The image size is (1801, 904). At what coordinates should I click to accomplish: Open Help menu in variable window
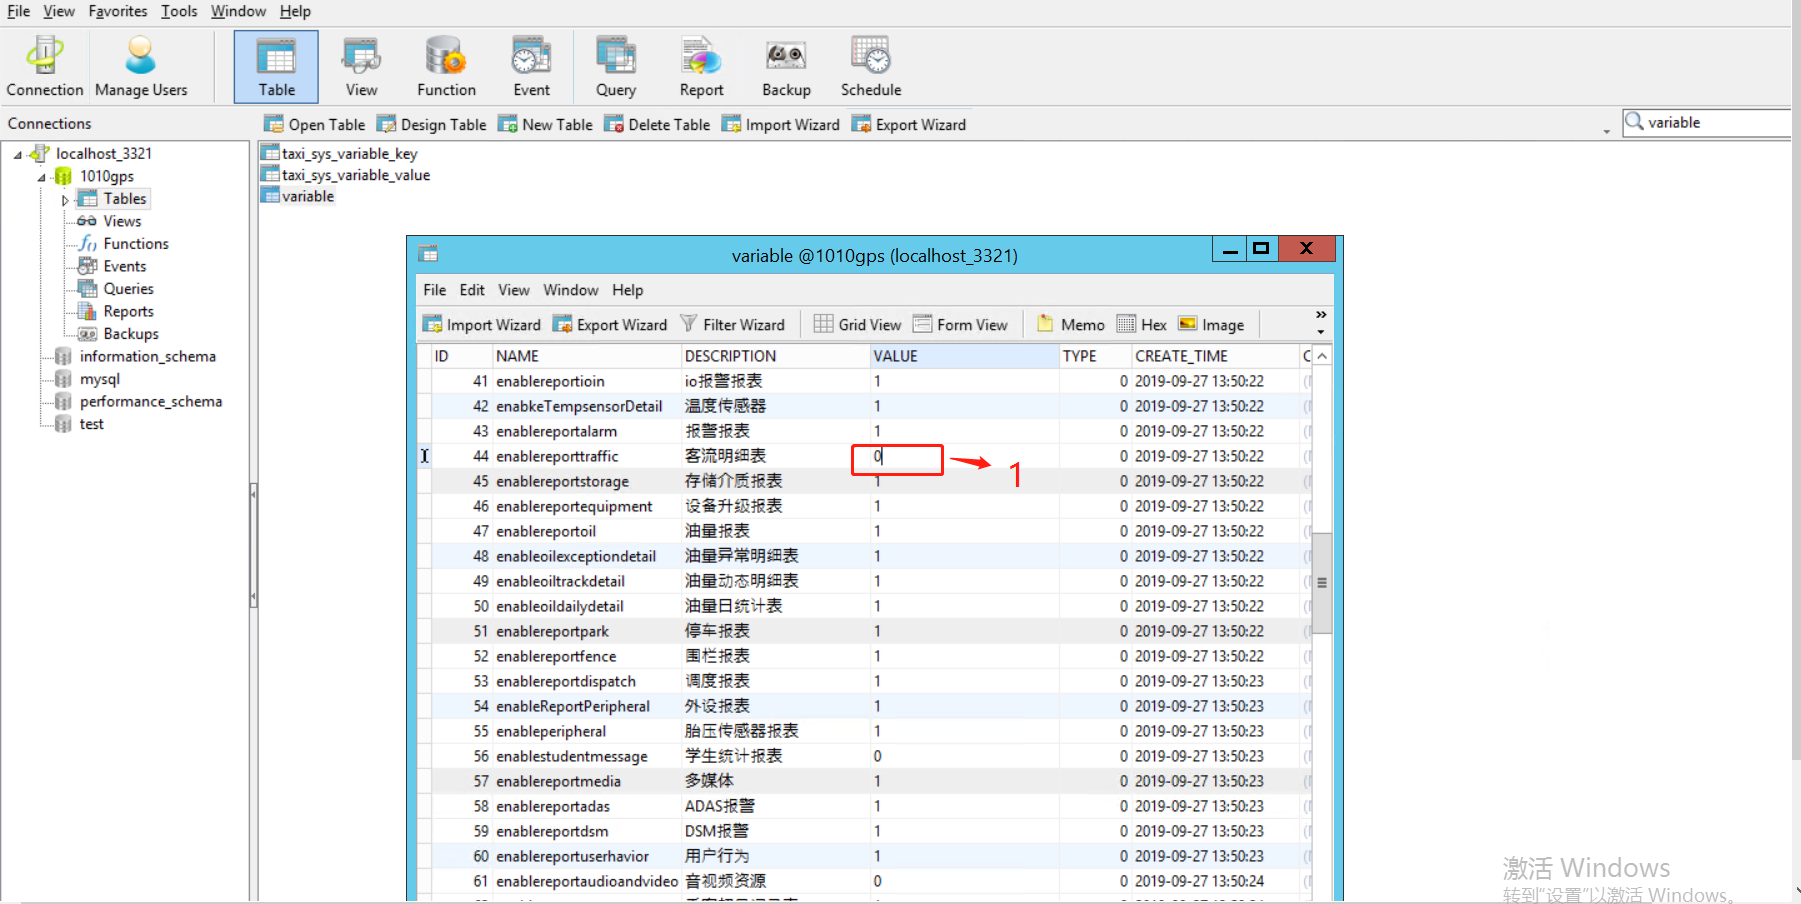click(628, 290)
